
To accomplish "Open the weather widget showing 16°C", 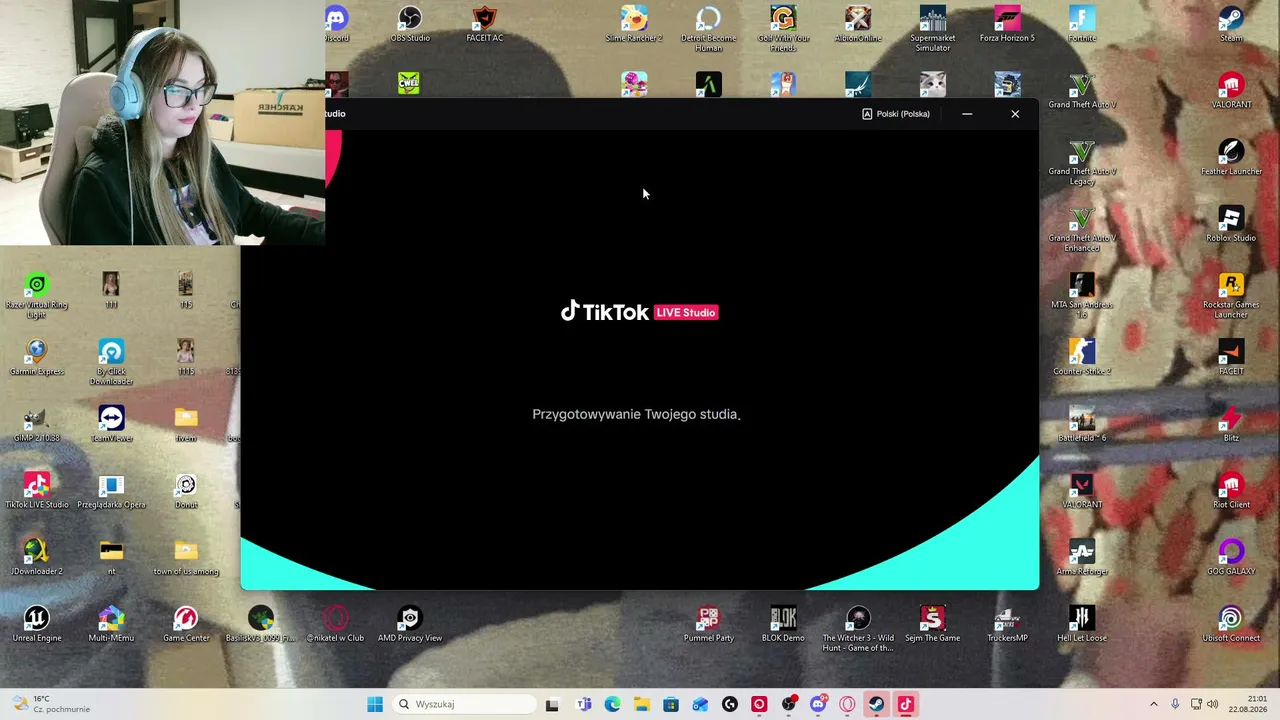I will click(50, 704).
